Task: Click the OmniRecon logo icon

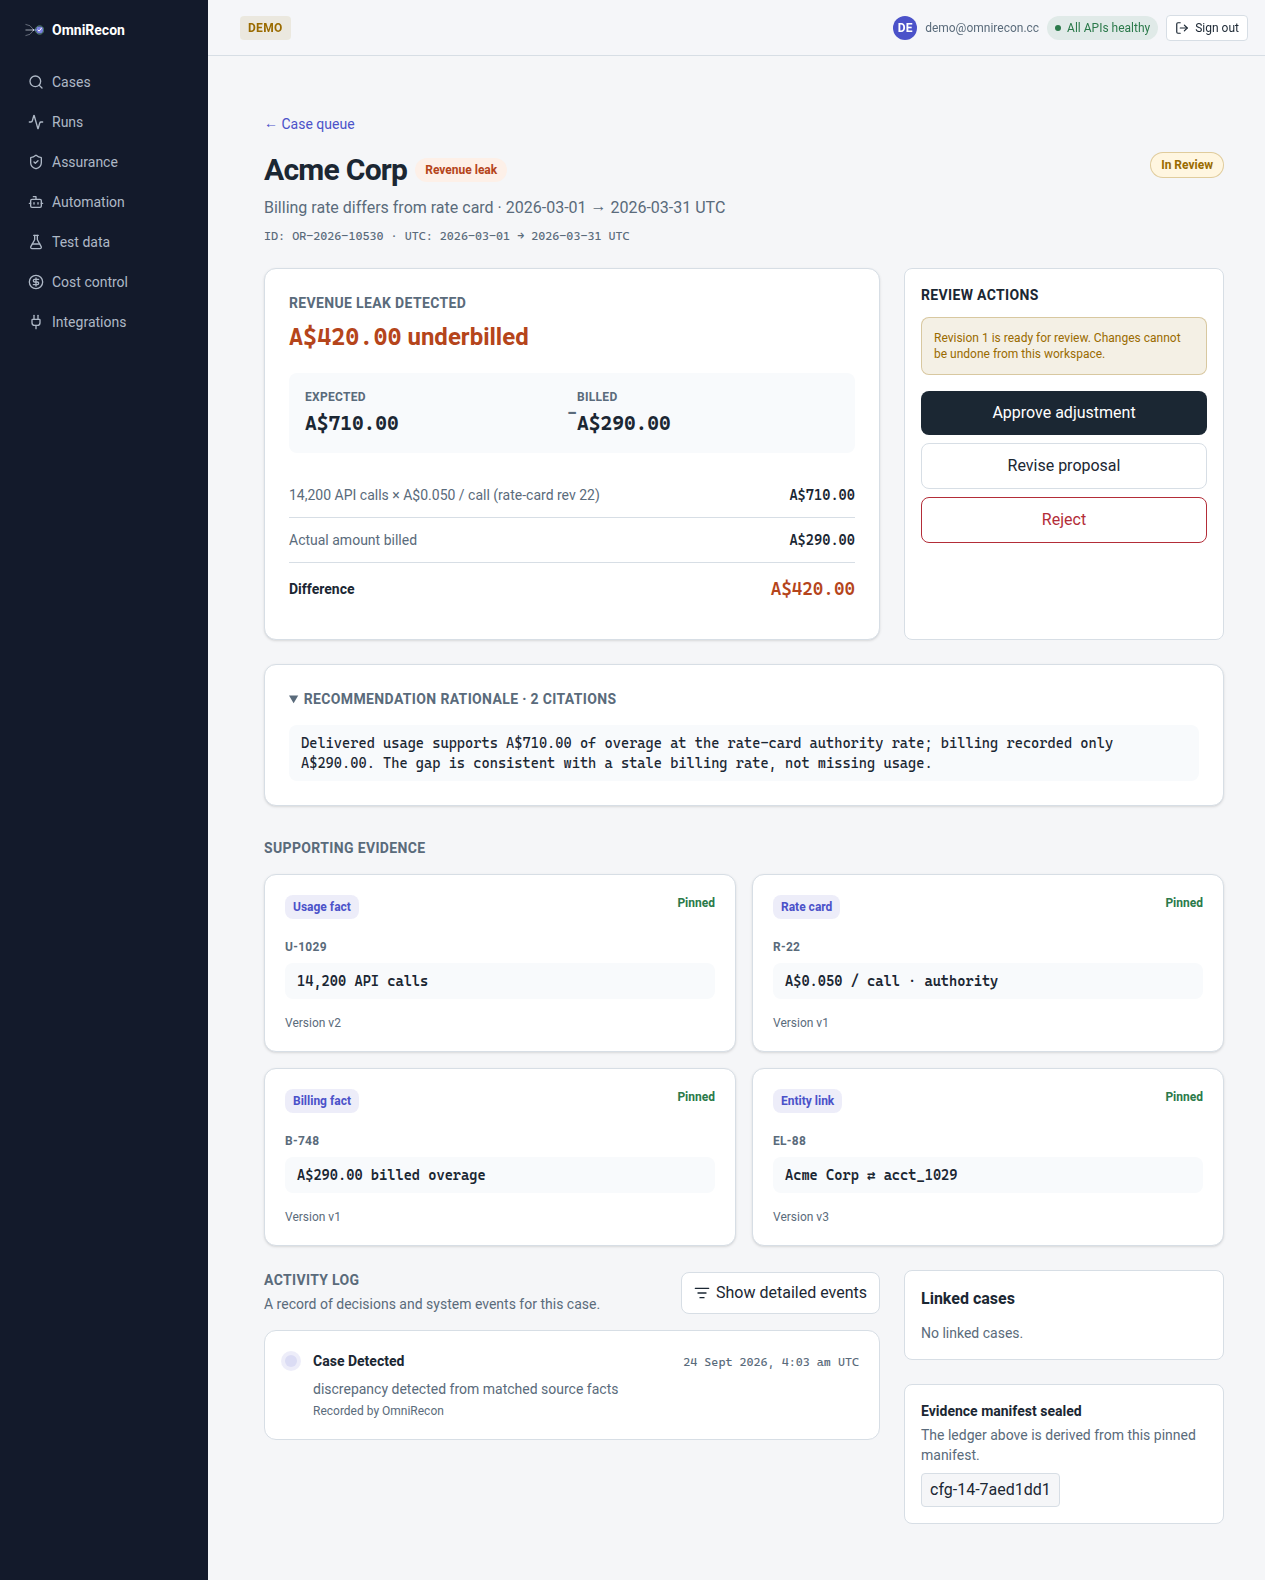Action: [34, 30]
